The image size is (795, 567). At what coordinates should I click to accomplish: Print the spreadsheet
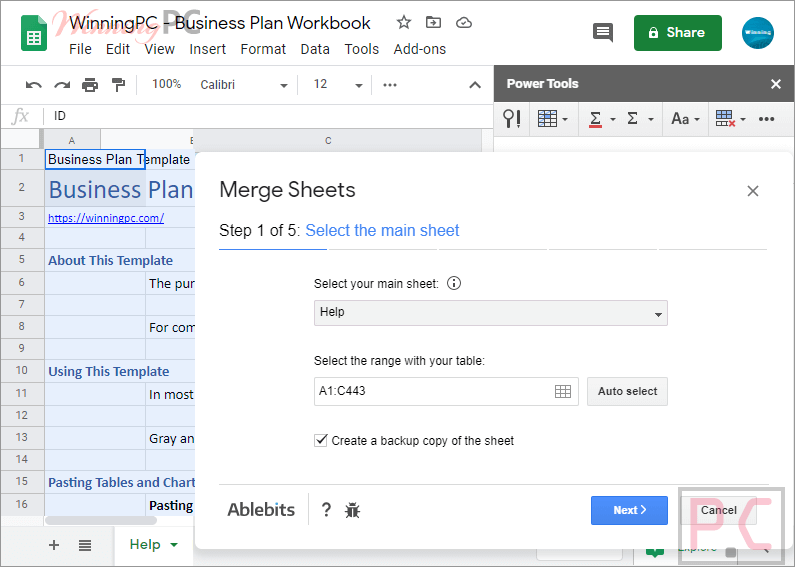pyautogui.click(x=90, y=85)
